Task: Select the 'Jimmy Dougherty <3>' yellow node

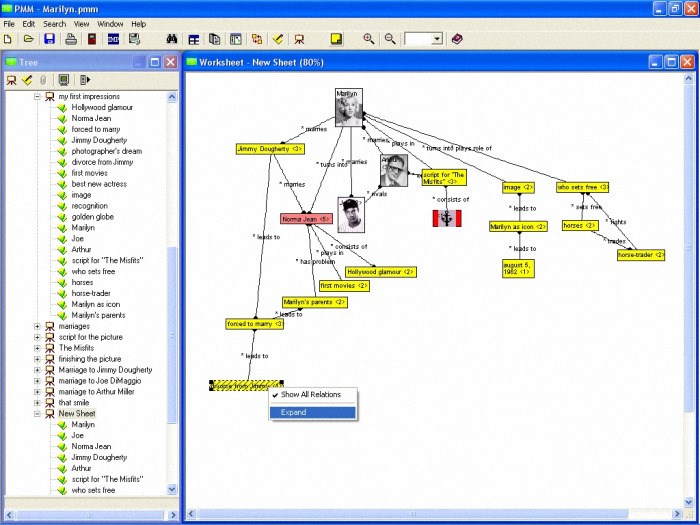Action: (270, 149)
